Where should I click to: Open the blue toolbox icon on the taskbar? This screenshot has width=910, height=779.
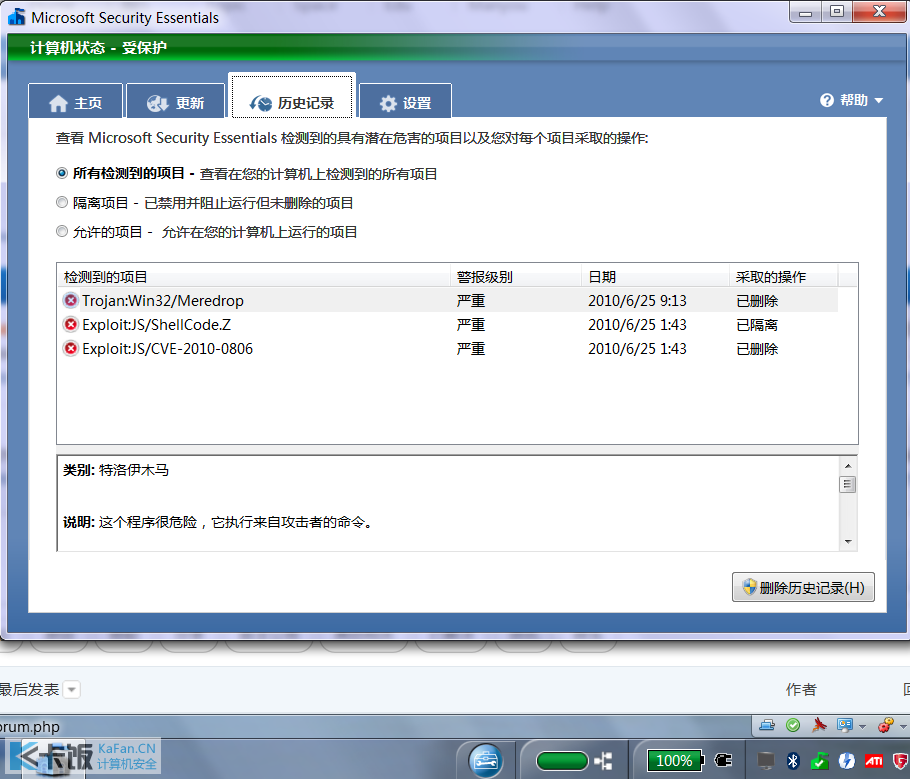click(x=485, y=760)
